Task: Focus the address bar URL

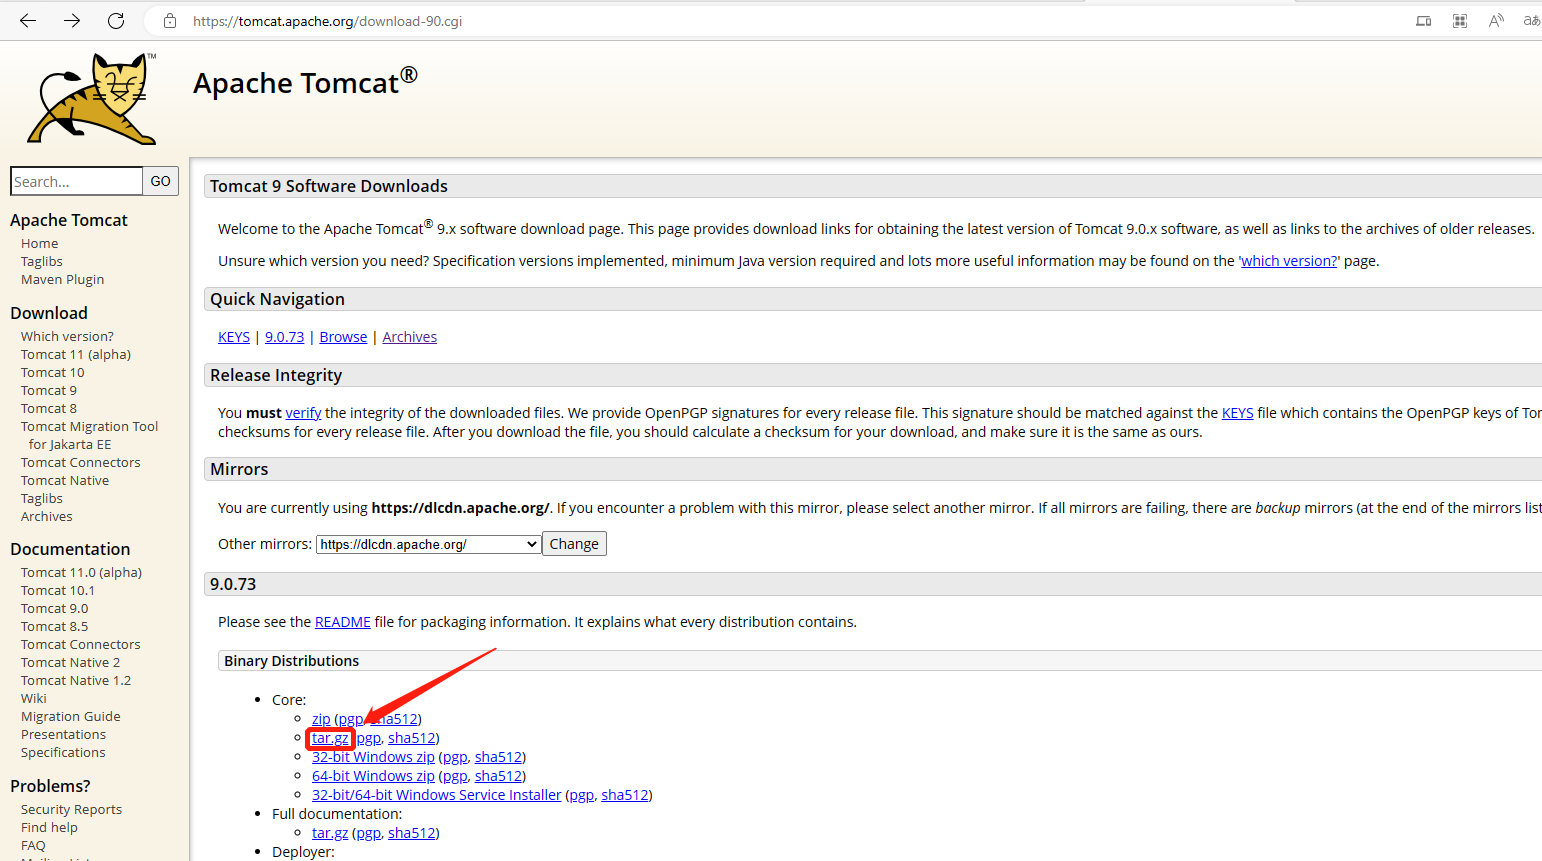Action: [x=327, y=21]
